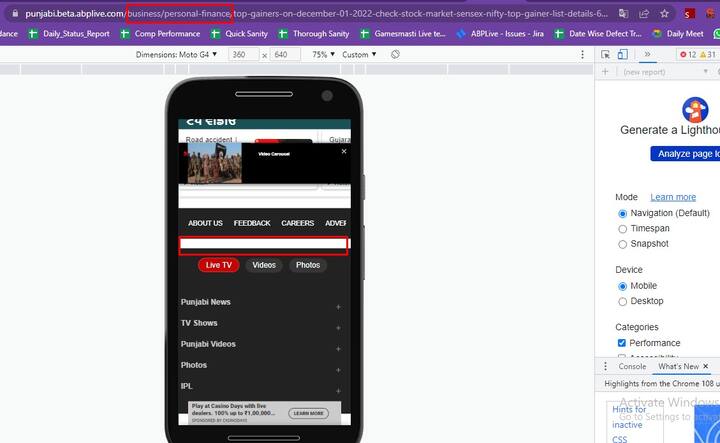The image size is (720, 443).
Task: Switch to the Console drawer tab
Action: 632,367
